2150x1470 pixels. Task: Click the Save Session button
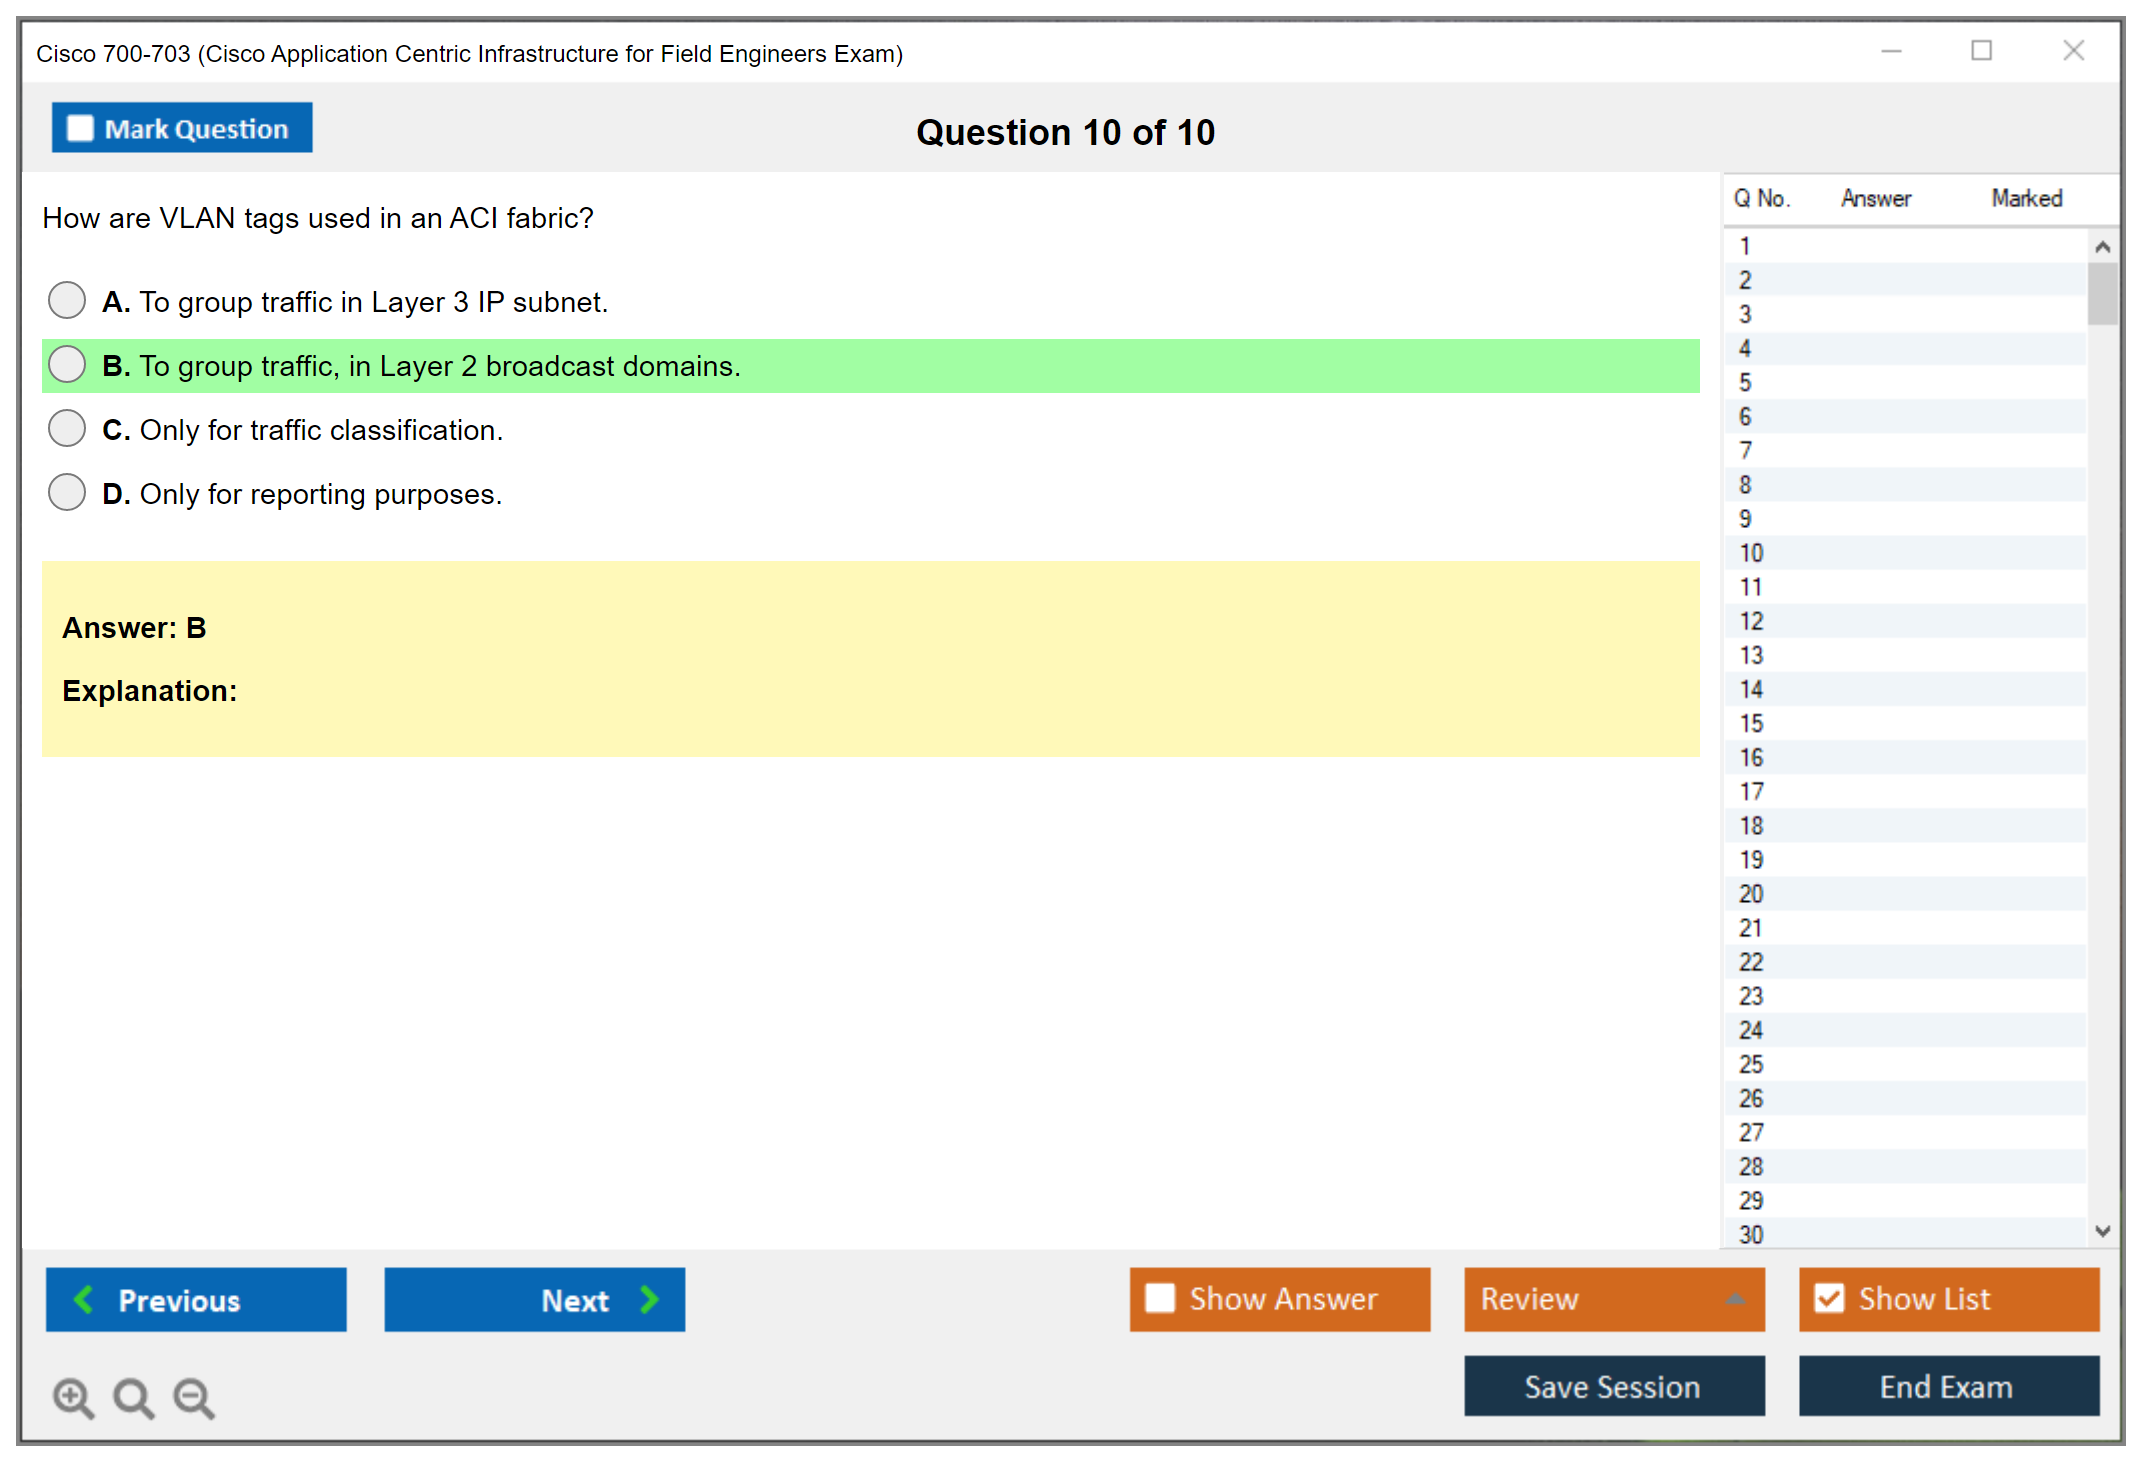[x=1613, y=1386]
